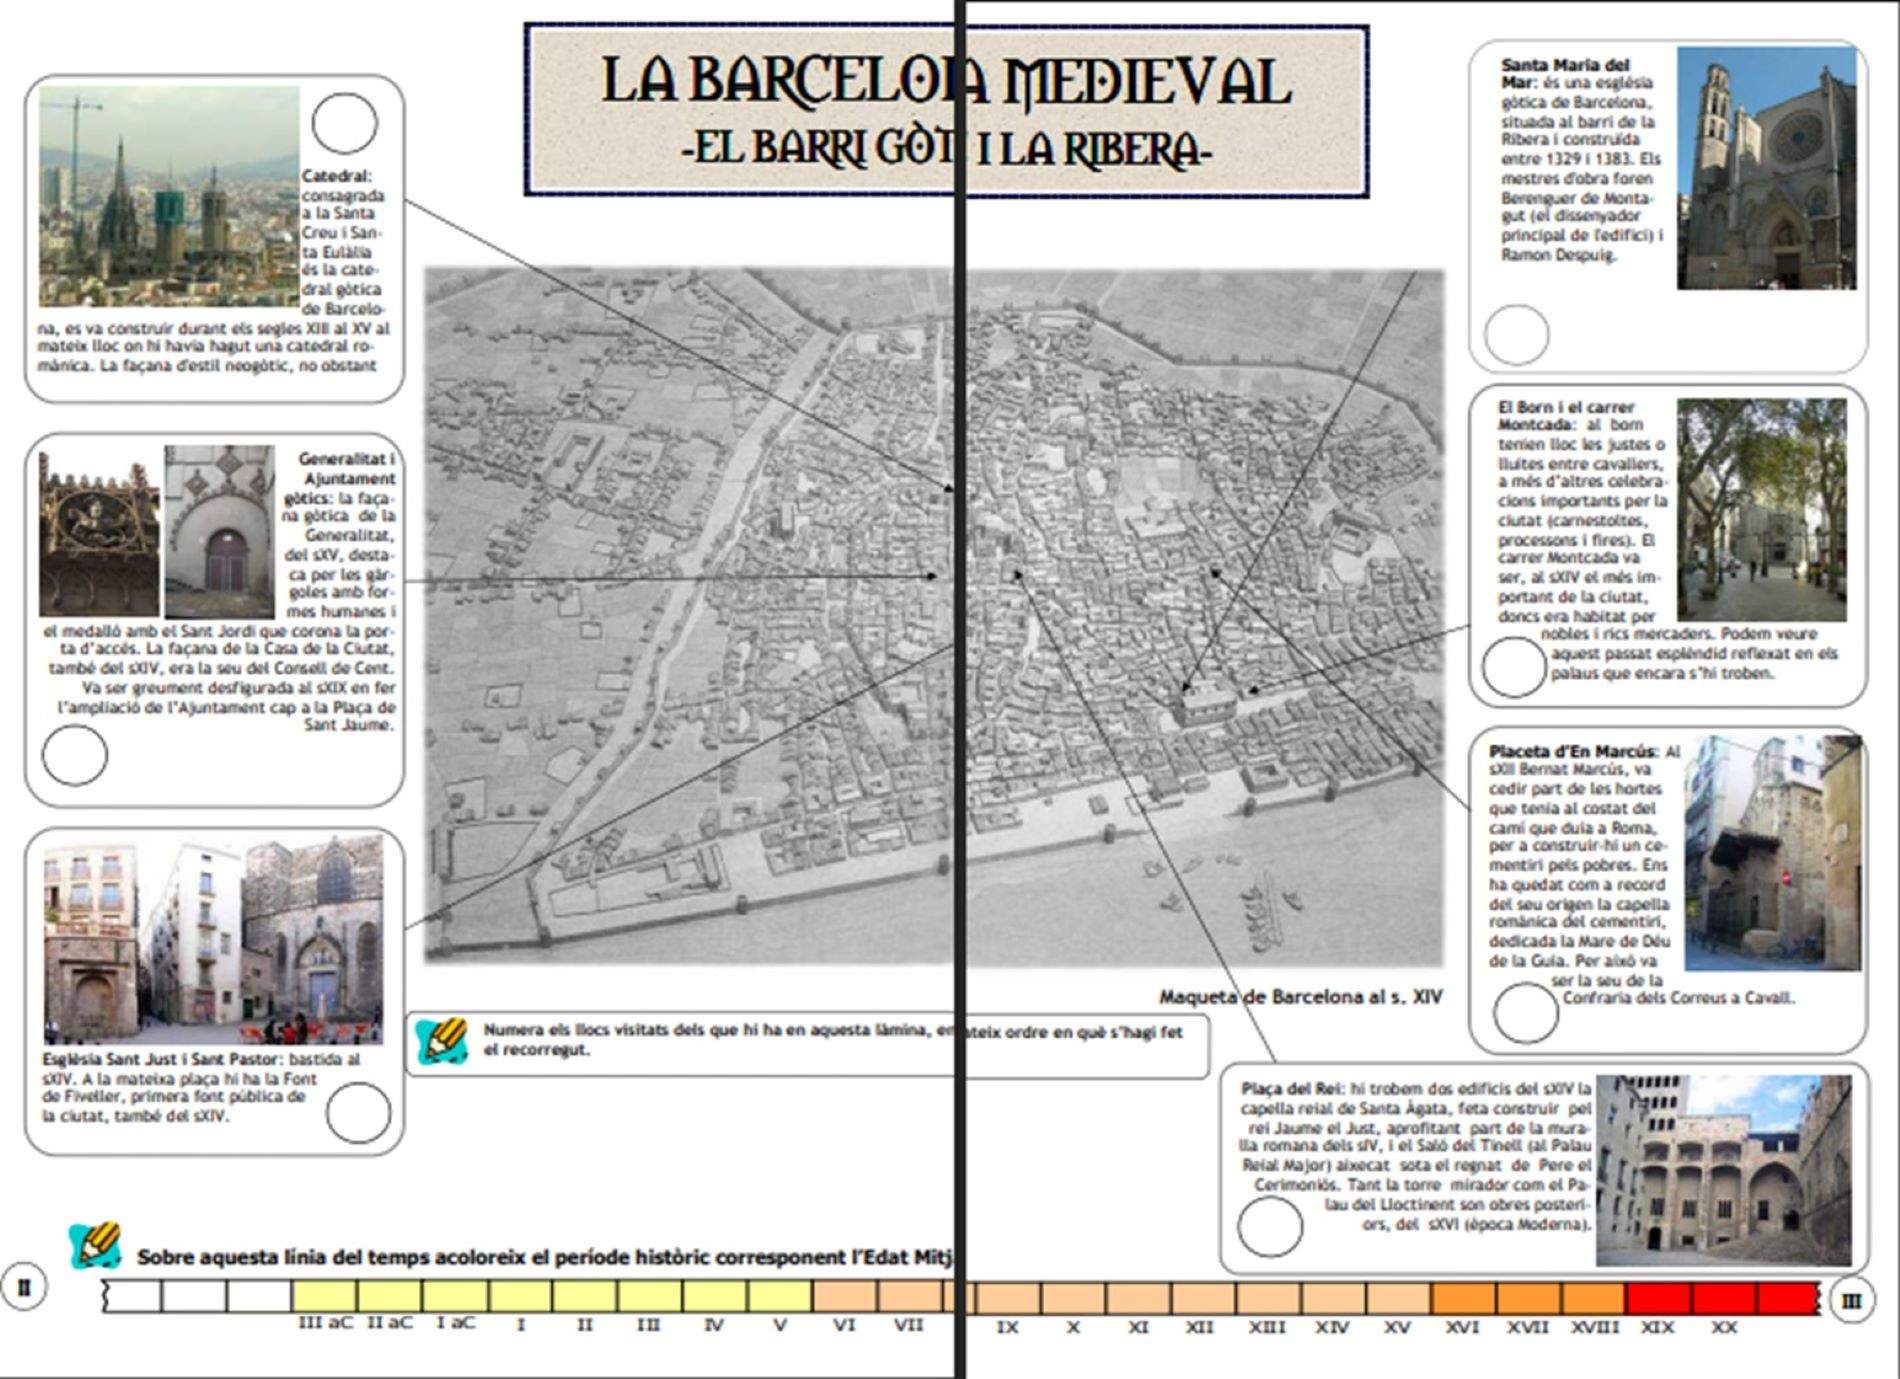This screenshot has width=1900, height=1379.
Task: Click the pencil icon beside the timeline instruction
Action: pos(95,1246)
